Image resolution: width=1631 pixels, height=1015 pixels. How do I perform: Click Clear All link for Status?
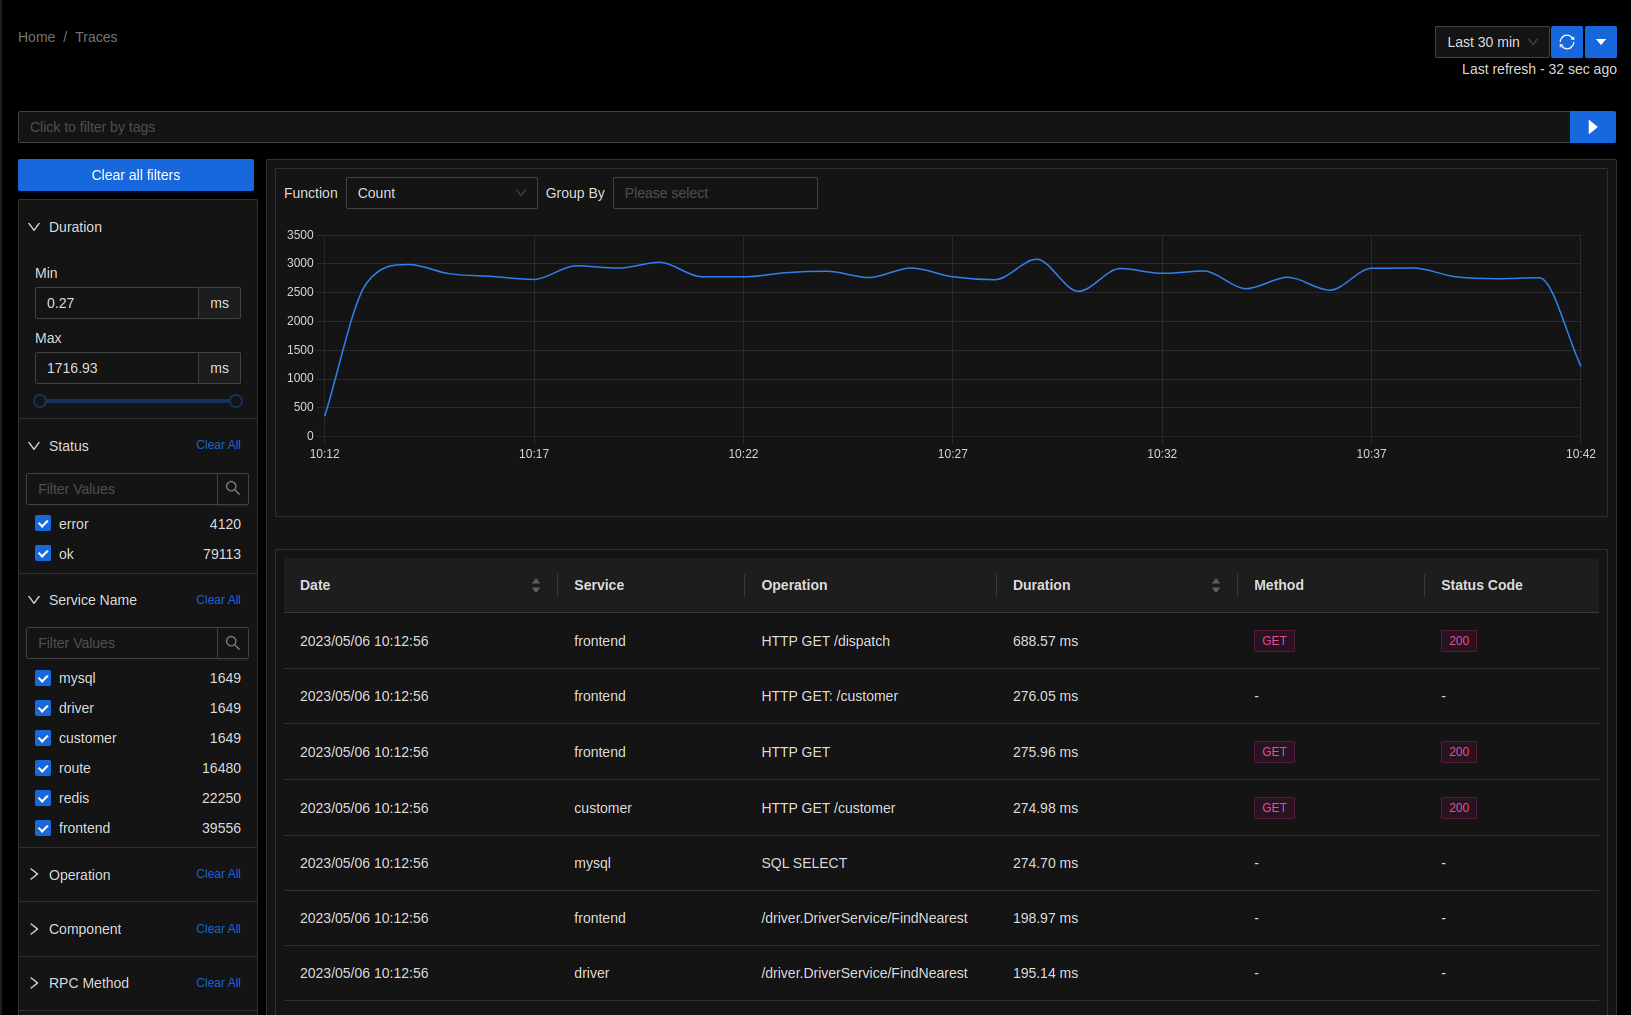click(x=218, y=445)
